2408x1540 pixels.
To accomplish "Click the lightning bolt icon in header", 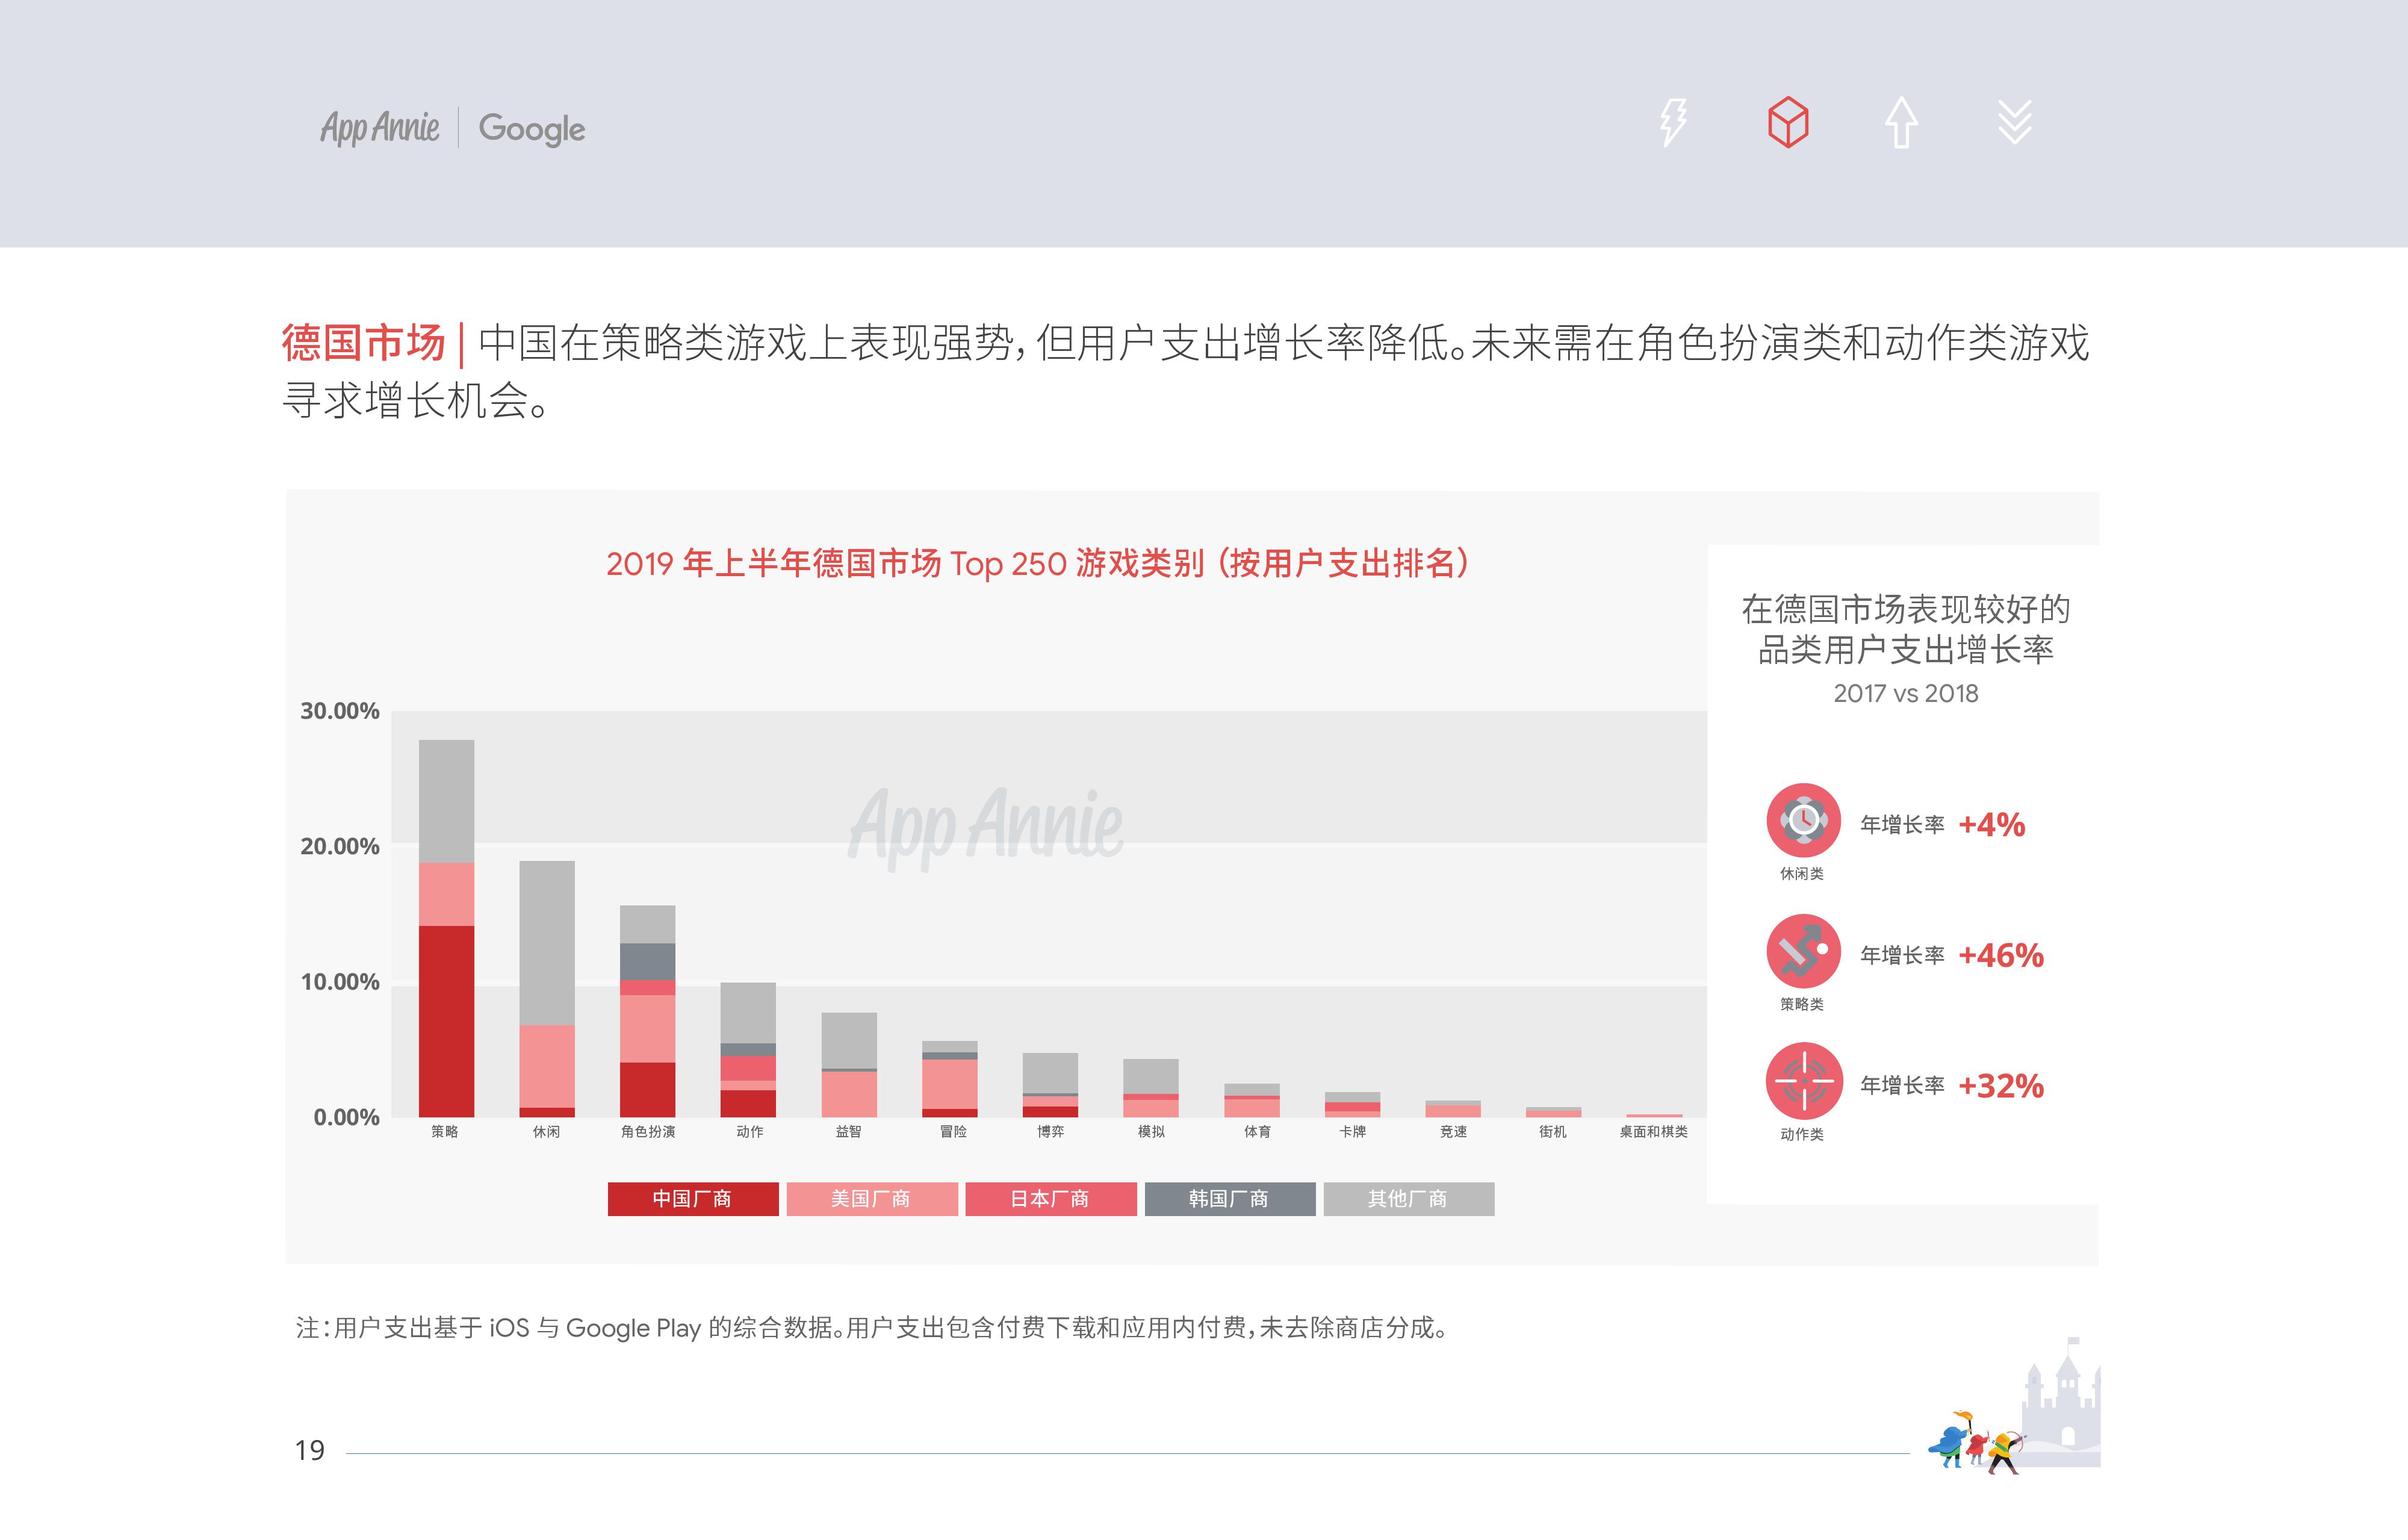I will point(1673,123).
